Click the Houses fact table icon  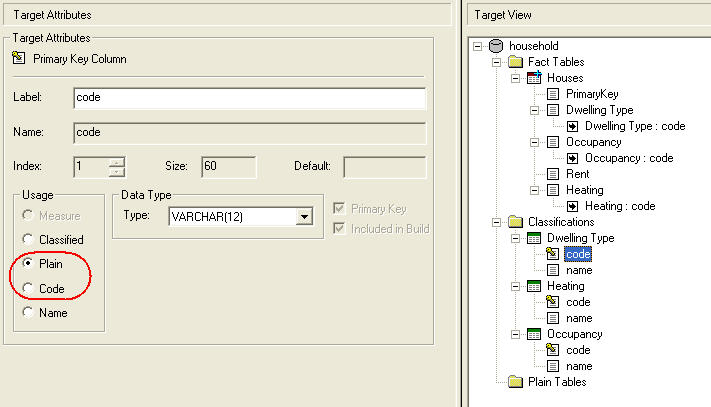point(534,78)
